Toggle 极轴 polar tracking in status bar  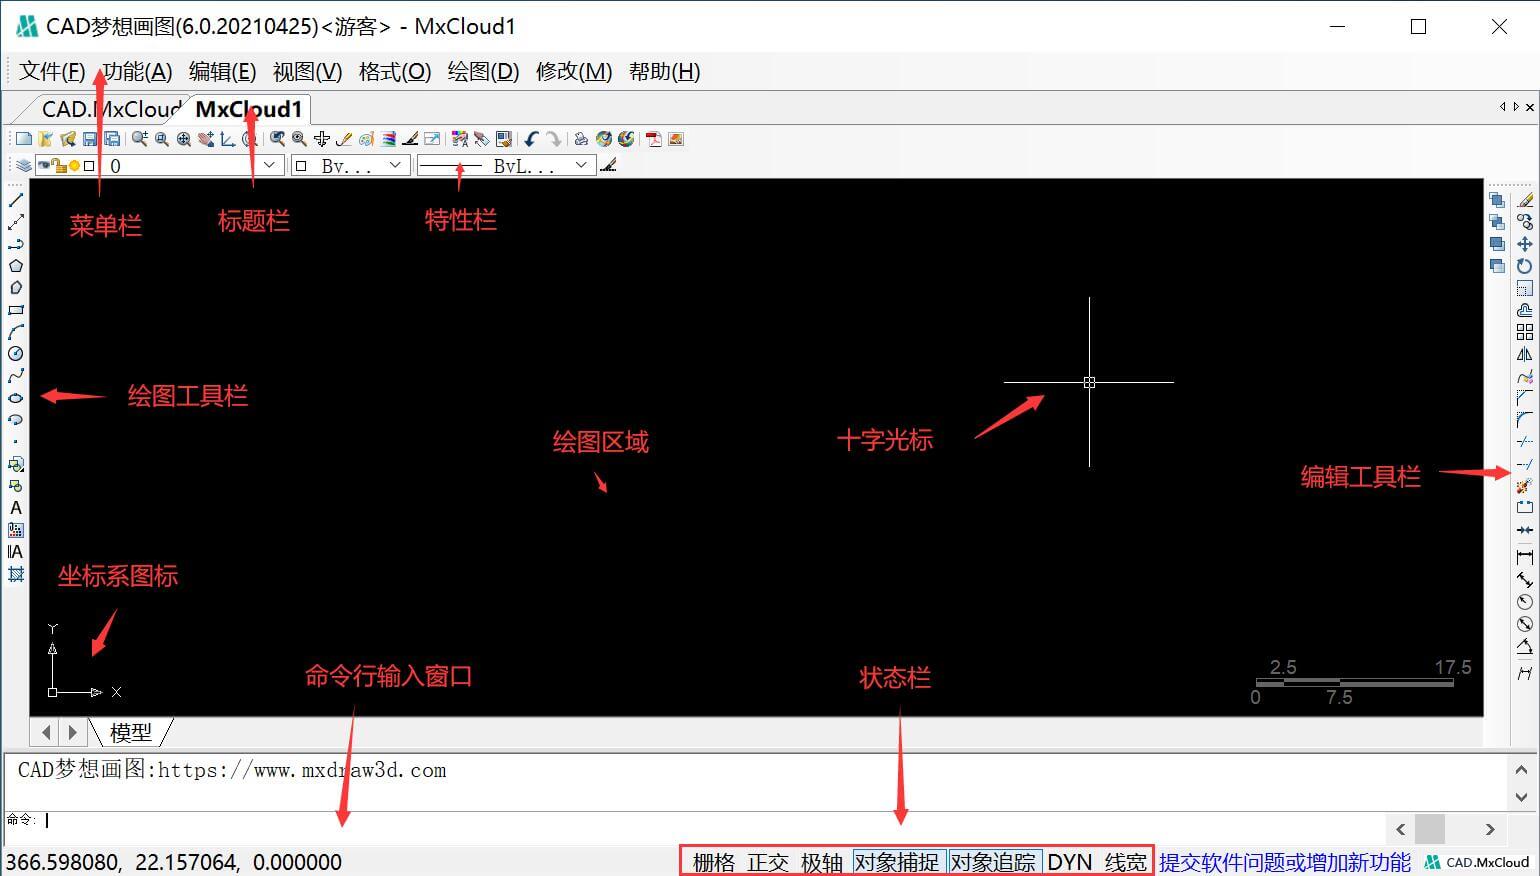pyautogui.click(x=822, y=862)
